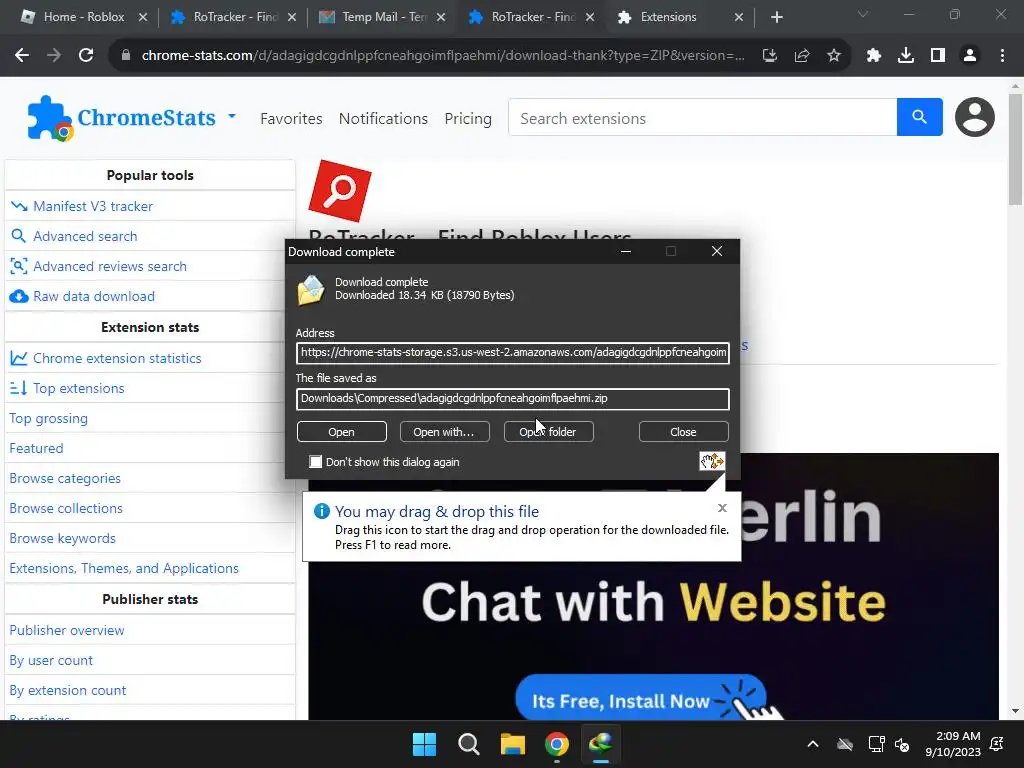Open a new browser tab

pyautogui.click(x=776, y=17)
